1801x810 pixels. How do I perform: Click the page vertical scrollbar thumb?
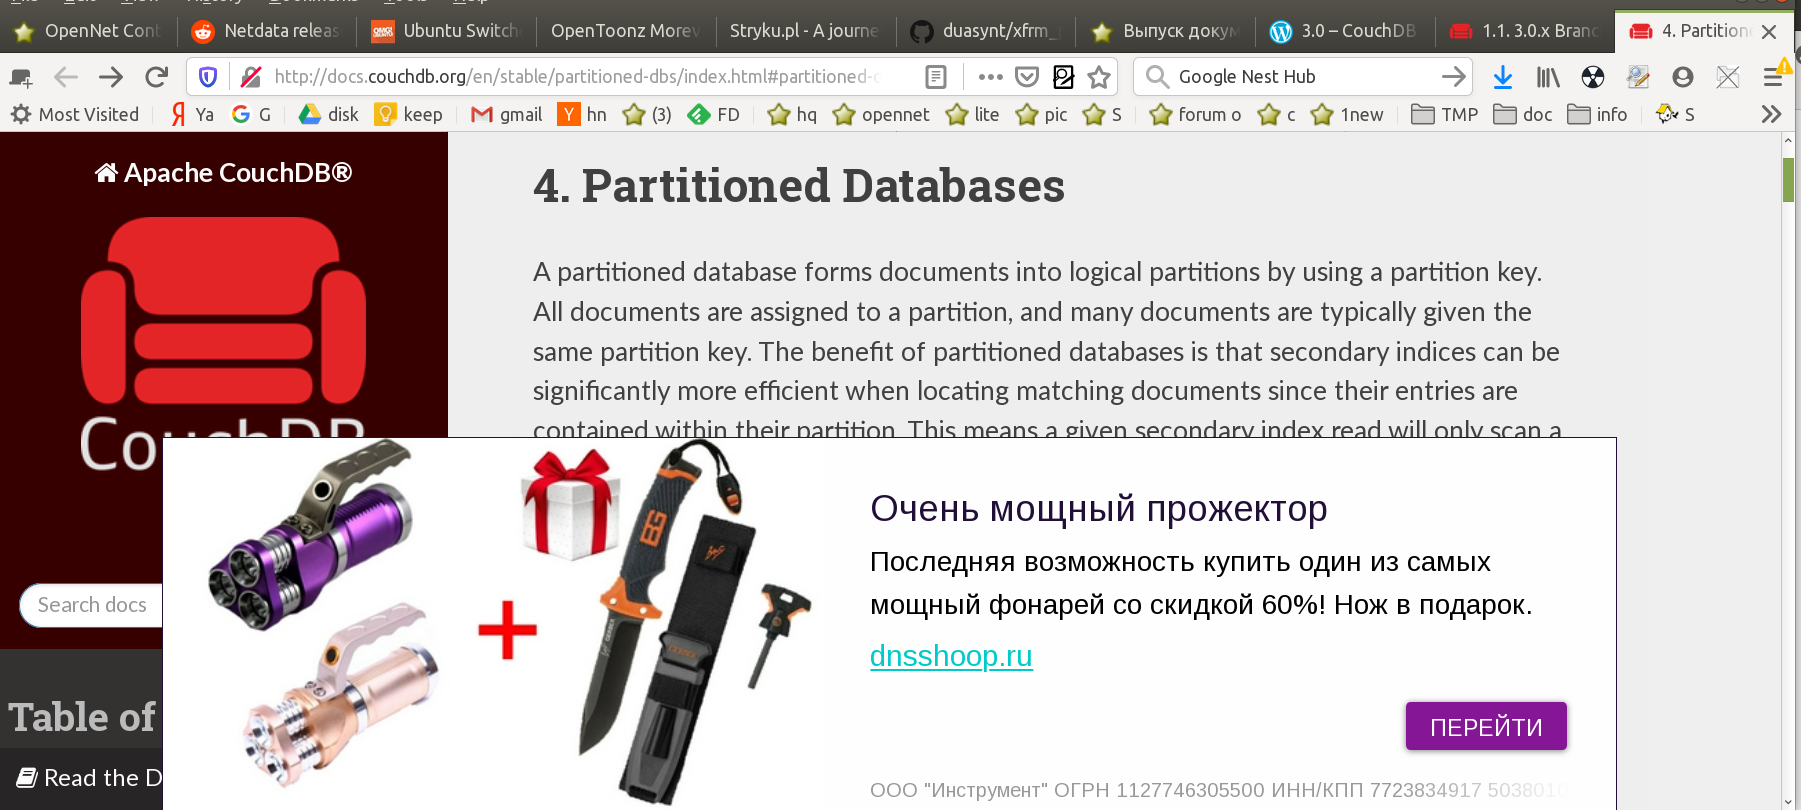click(1788, 180)
